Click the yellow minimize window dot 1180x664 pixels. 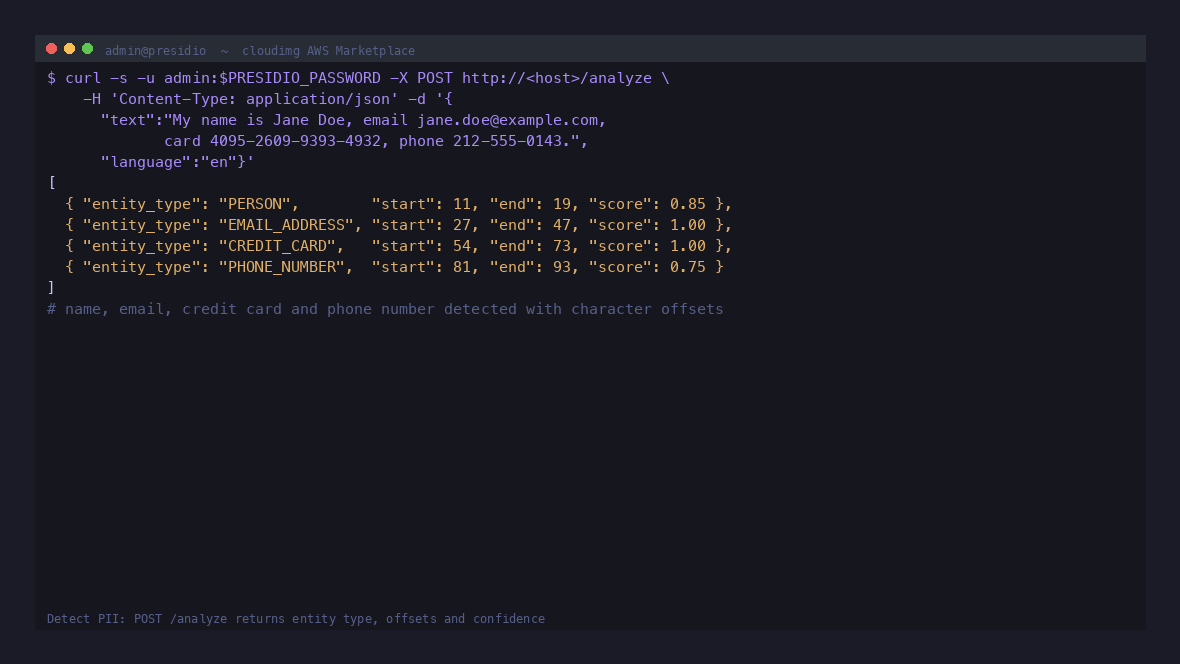[69, 49]
